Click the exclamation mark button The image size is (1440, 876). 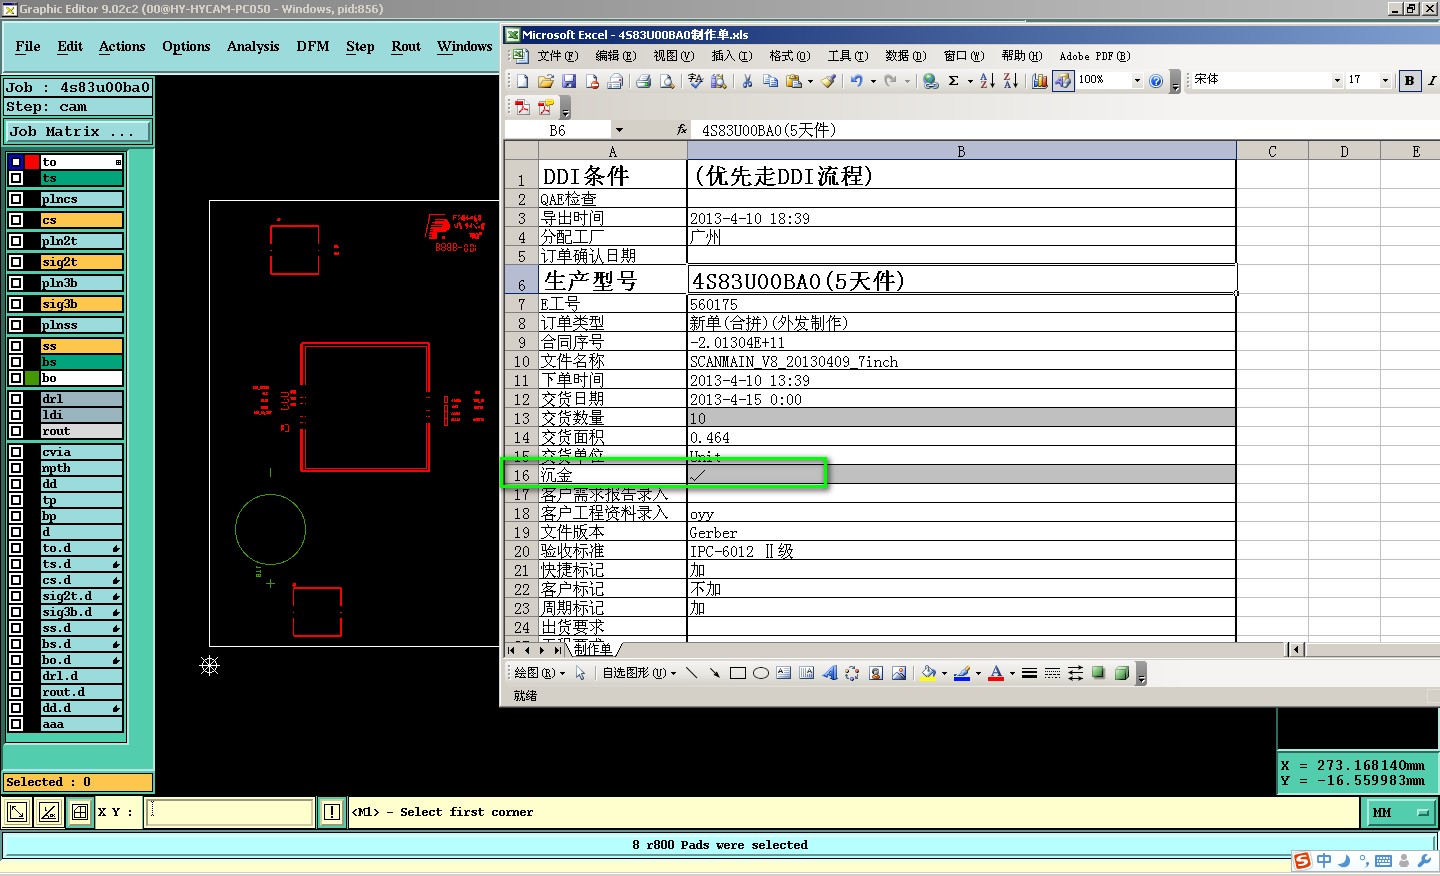tap(332, 812)
